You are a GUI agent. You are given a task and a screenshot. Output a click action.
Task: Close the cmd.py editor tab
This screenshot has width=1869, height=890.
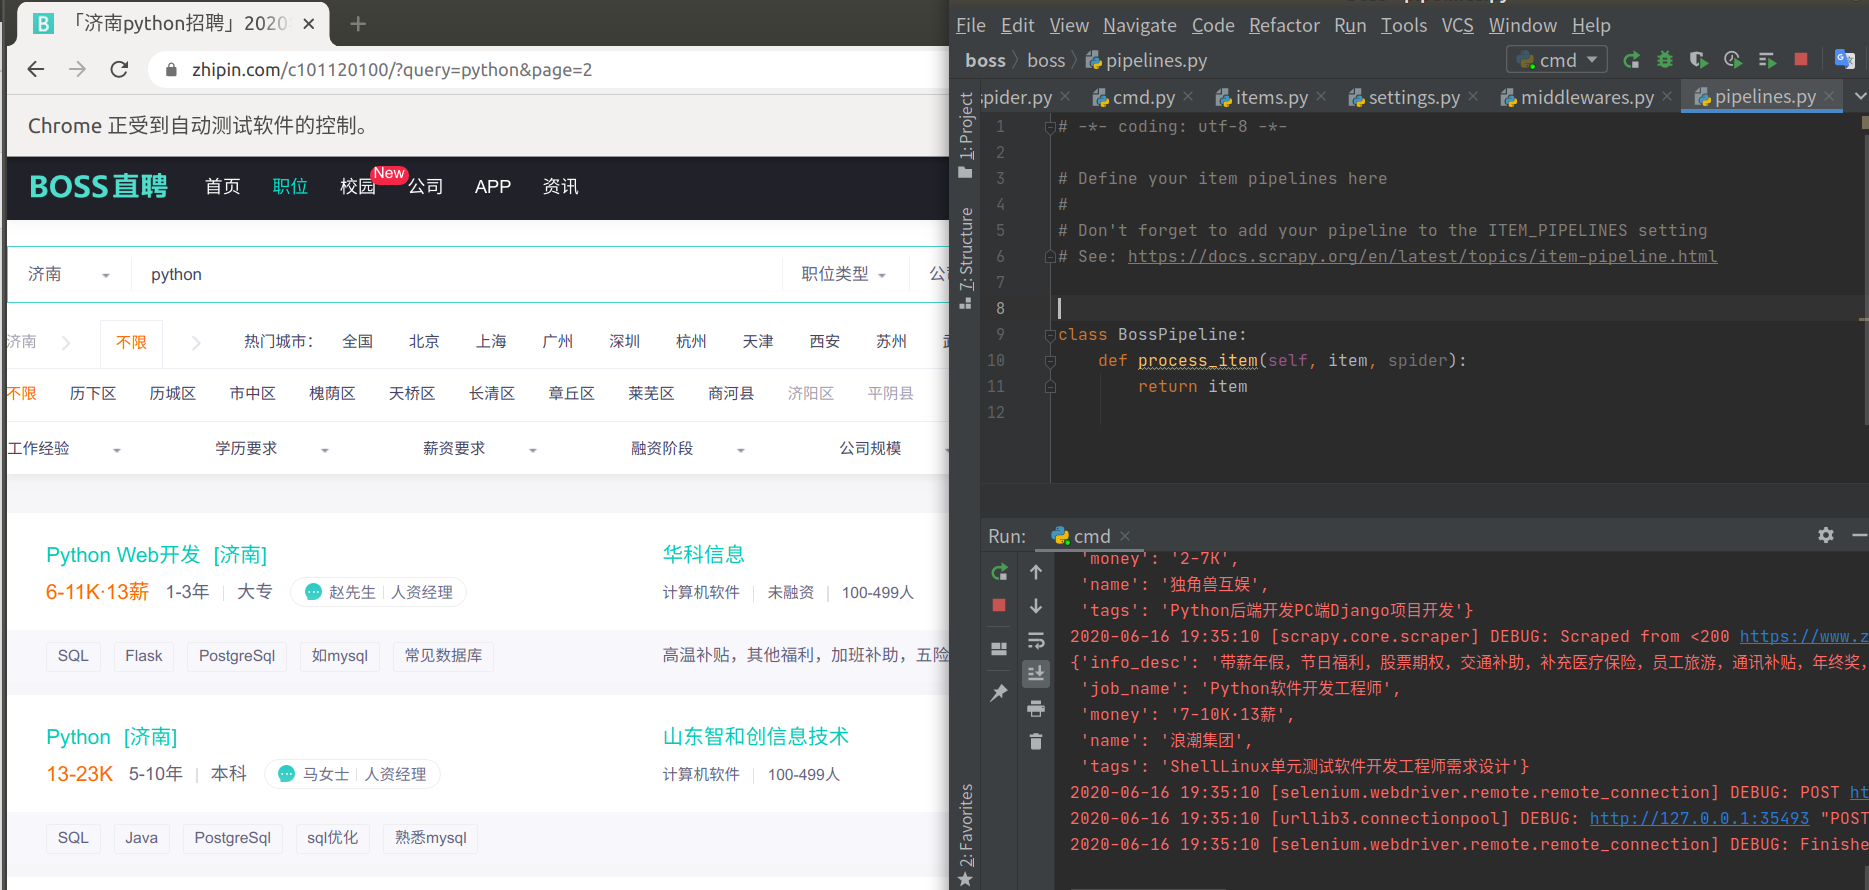[1188, 96]
